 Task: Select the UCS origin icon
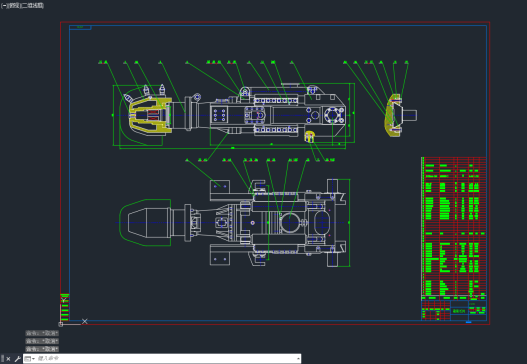coord(60,324)
